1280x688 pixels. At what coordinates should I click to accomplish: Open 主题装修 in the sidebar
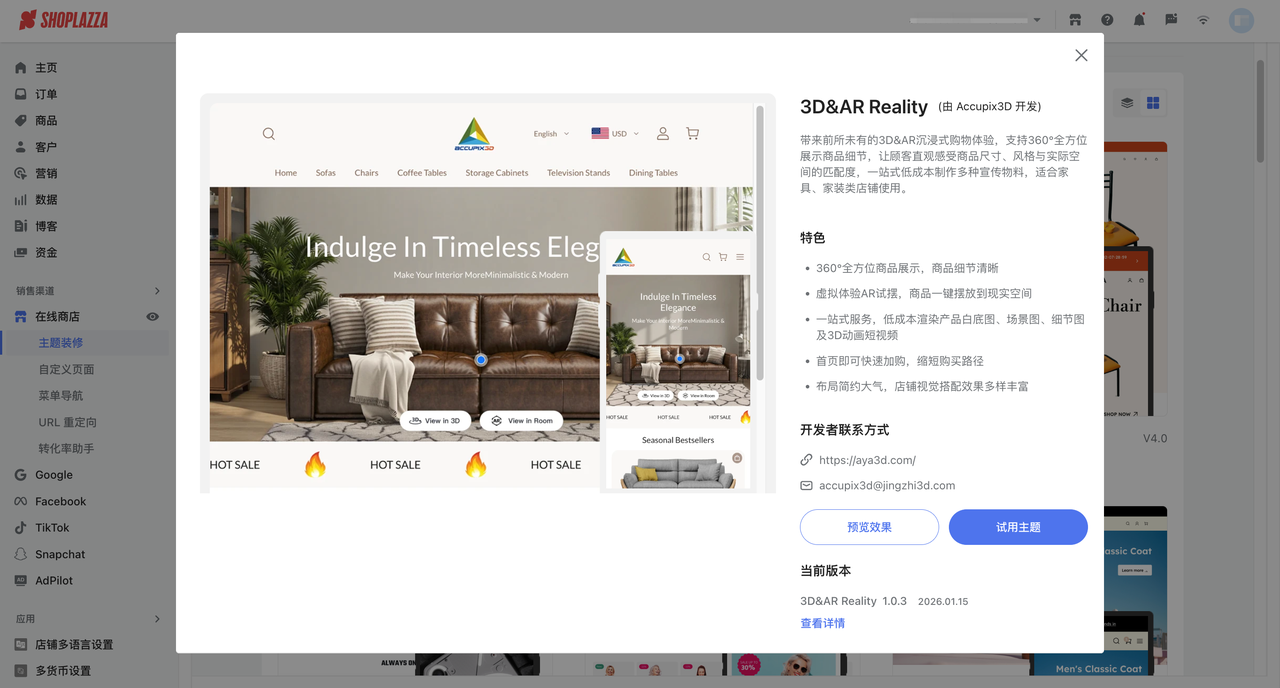click(61, 343)
